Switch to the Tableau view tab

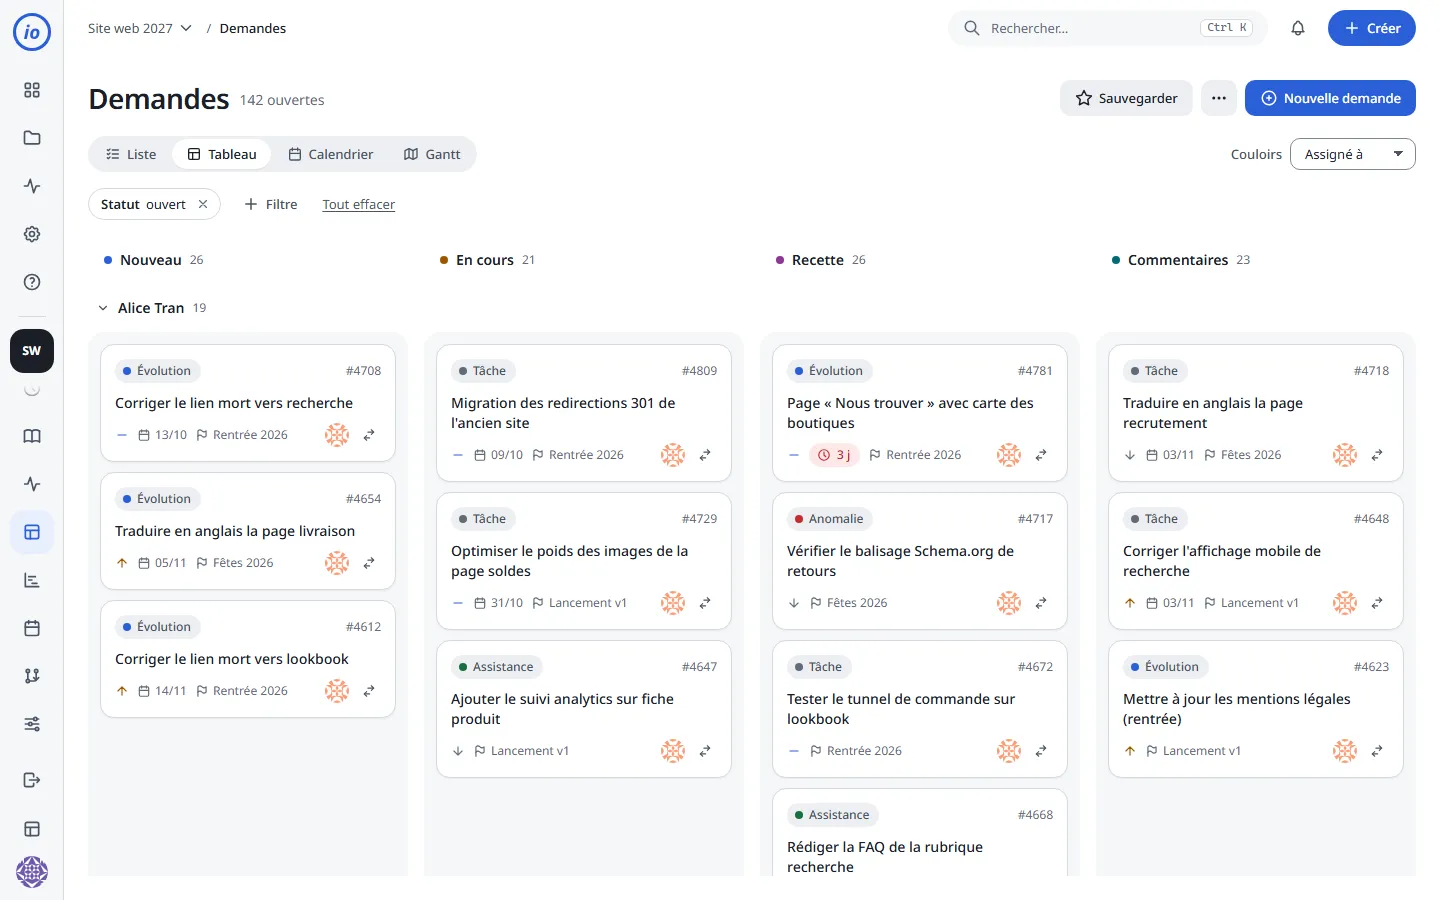click(x=222, y=154)
